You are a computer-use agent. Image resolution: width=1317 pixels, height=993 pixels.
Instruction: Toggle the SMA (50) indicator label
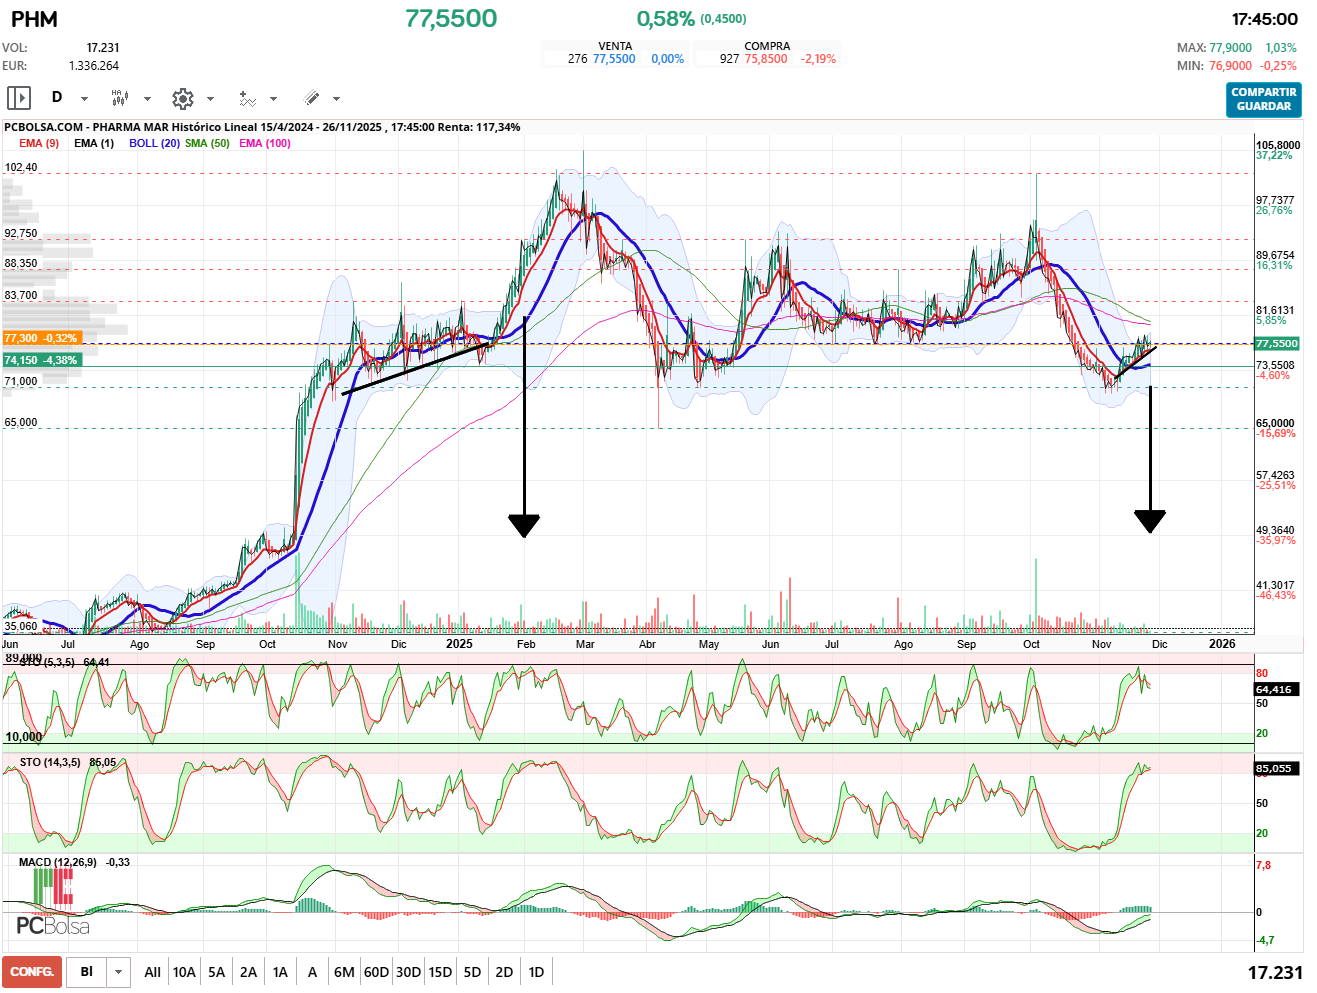[x=207, y=143]
